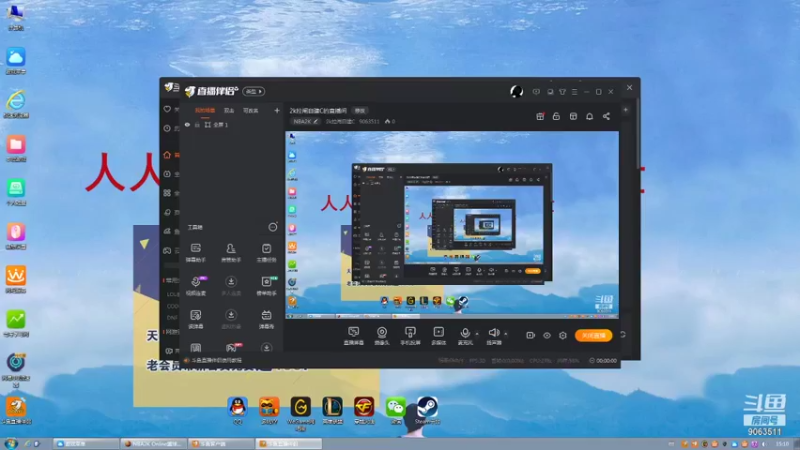800x450 pixels.
Task: Edit the NBA2K category tag
Action: [305, 121]
